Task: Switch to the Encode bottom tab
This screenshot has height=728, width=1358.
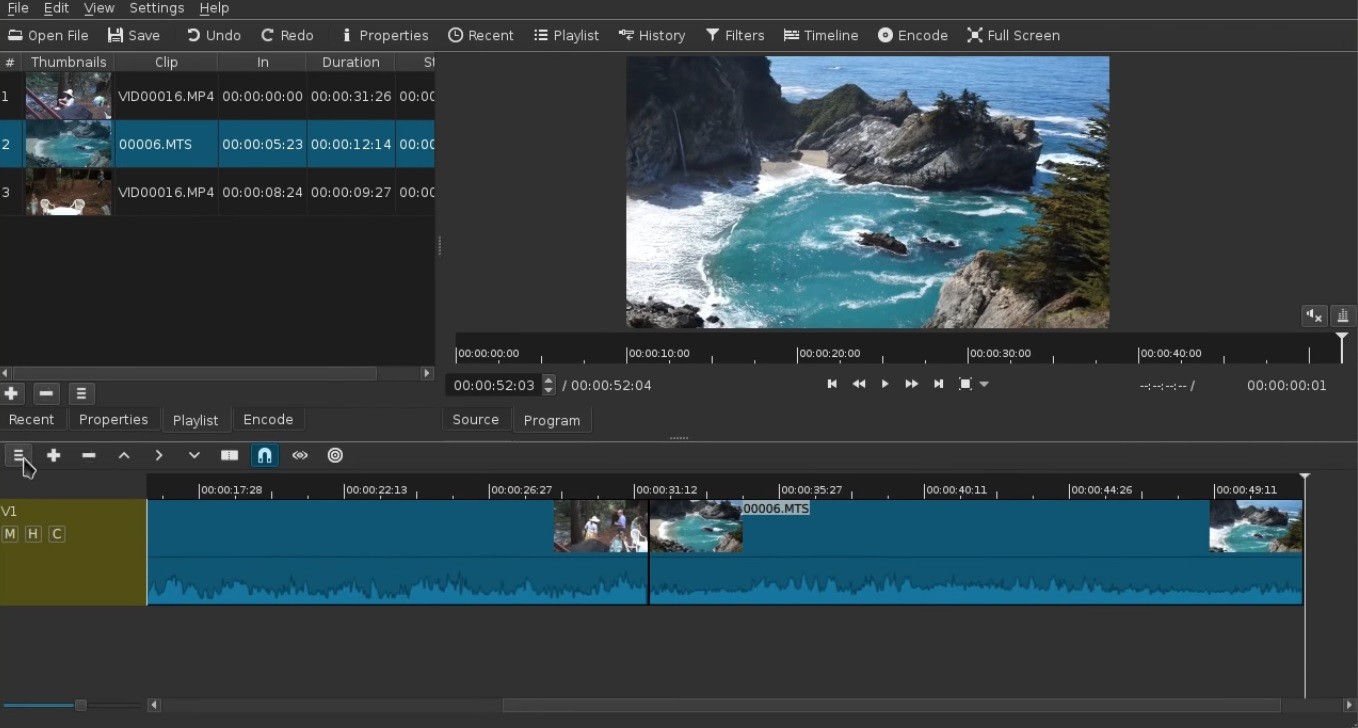Action: 268,420
